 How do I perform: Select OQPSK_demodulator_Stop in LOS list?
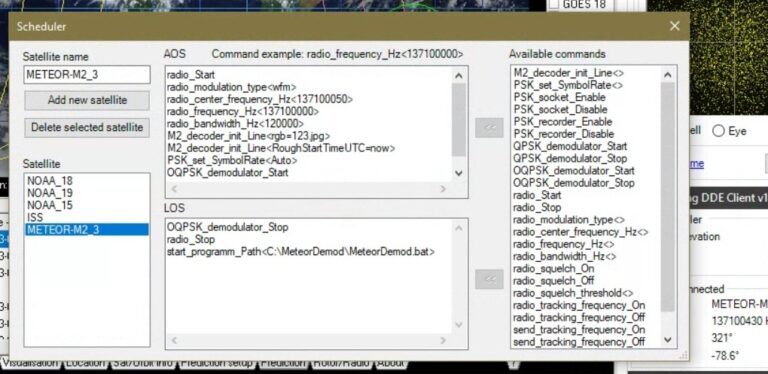[x=228, y=227]
